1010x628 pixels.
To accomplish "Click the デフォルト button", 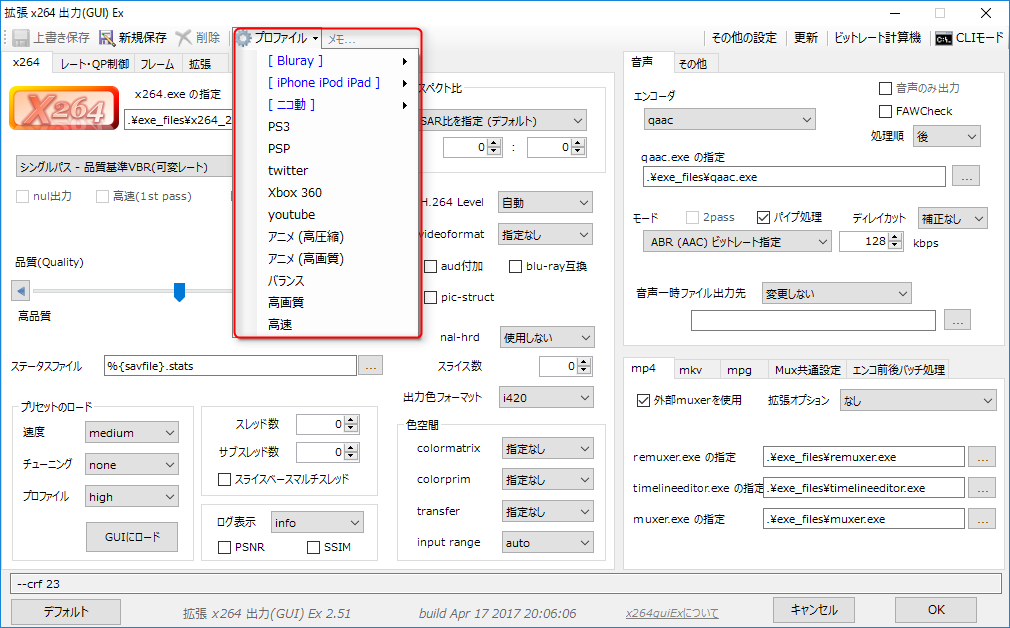I will [x=66, y=611].
